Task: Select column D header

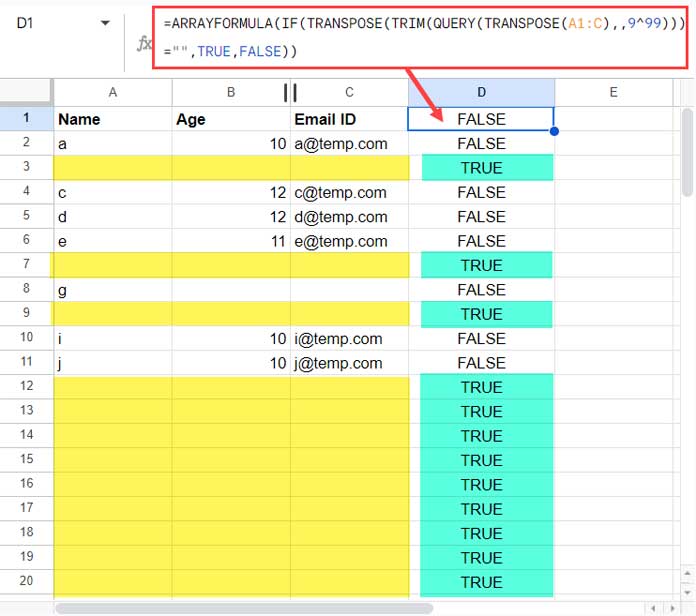Action: click(481, 92)
